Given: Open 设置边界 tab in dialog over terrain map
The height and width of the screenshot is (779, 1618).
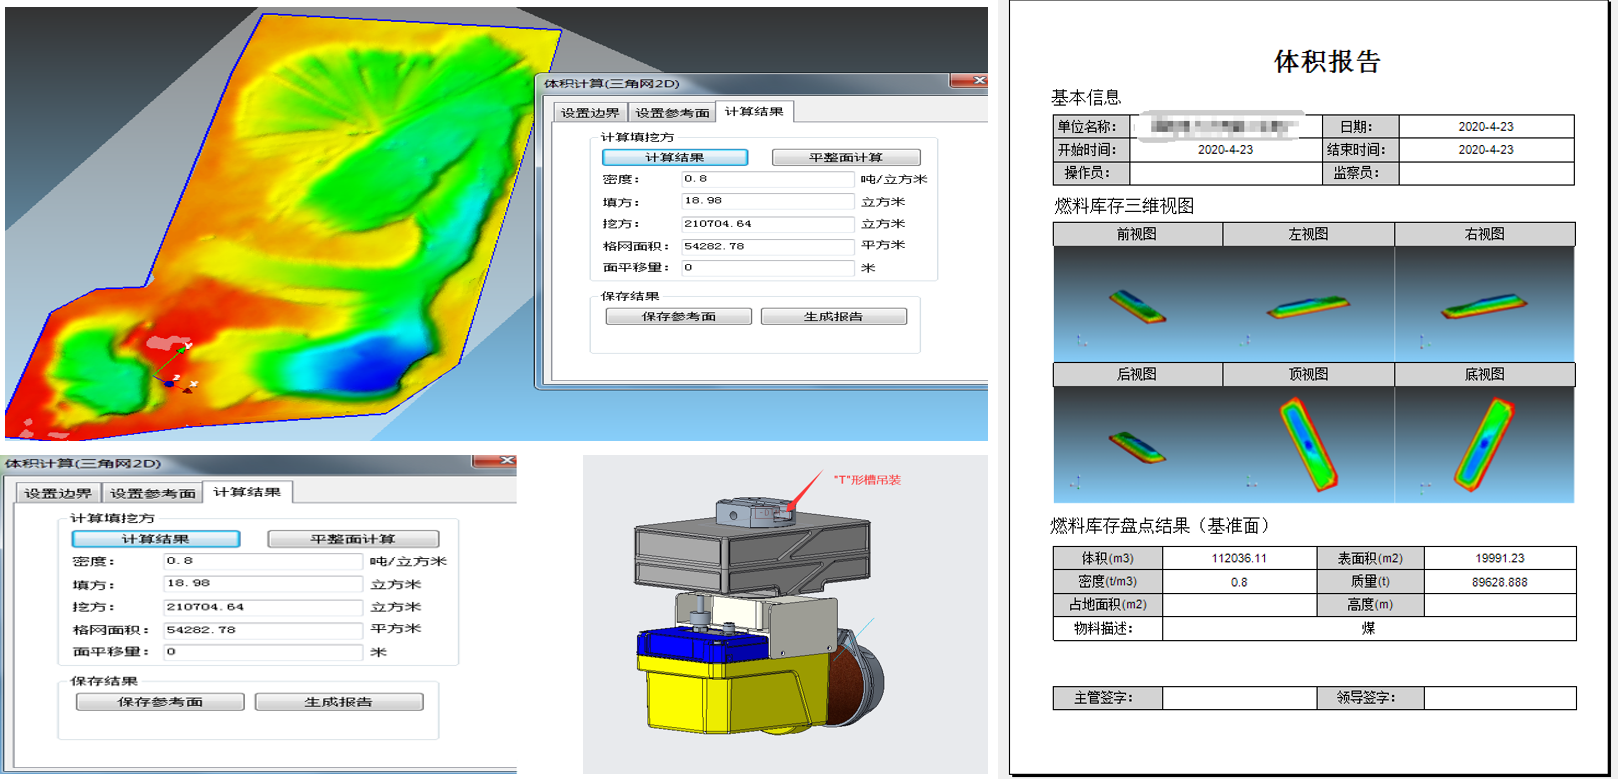Looking at the screenshot, I should (590, 112).
